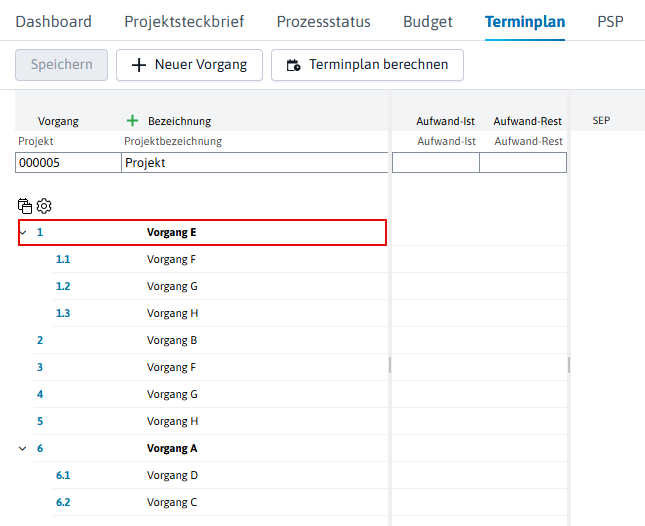645x526 pixels.
Task: Open the Projektsteckbrief tab
Action: point(184,21)
